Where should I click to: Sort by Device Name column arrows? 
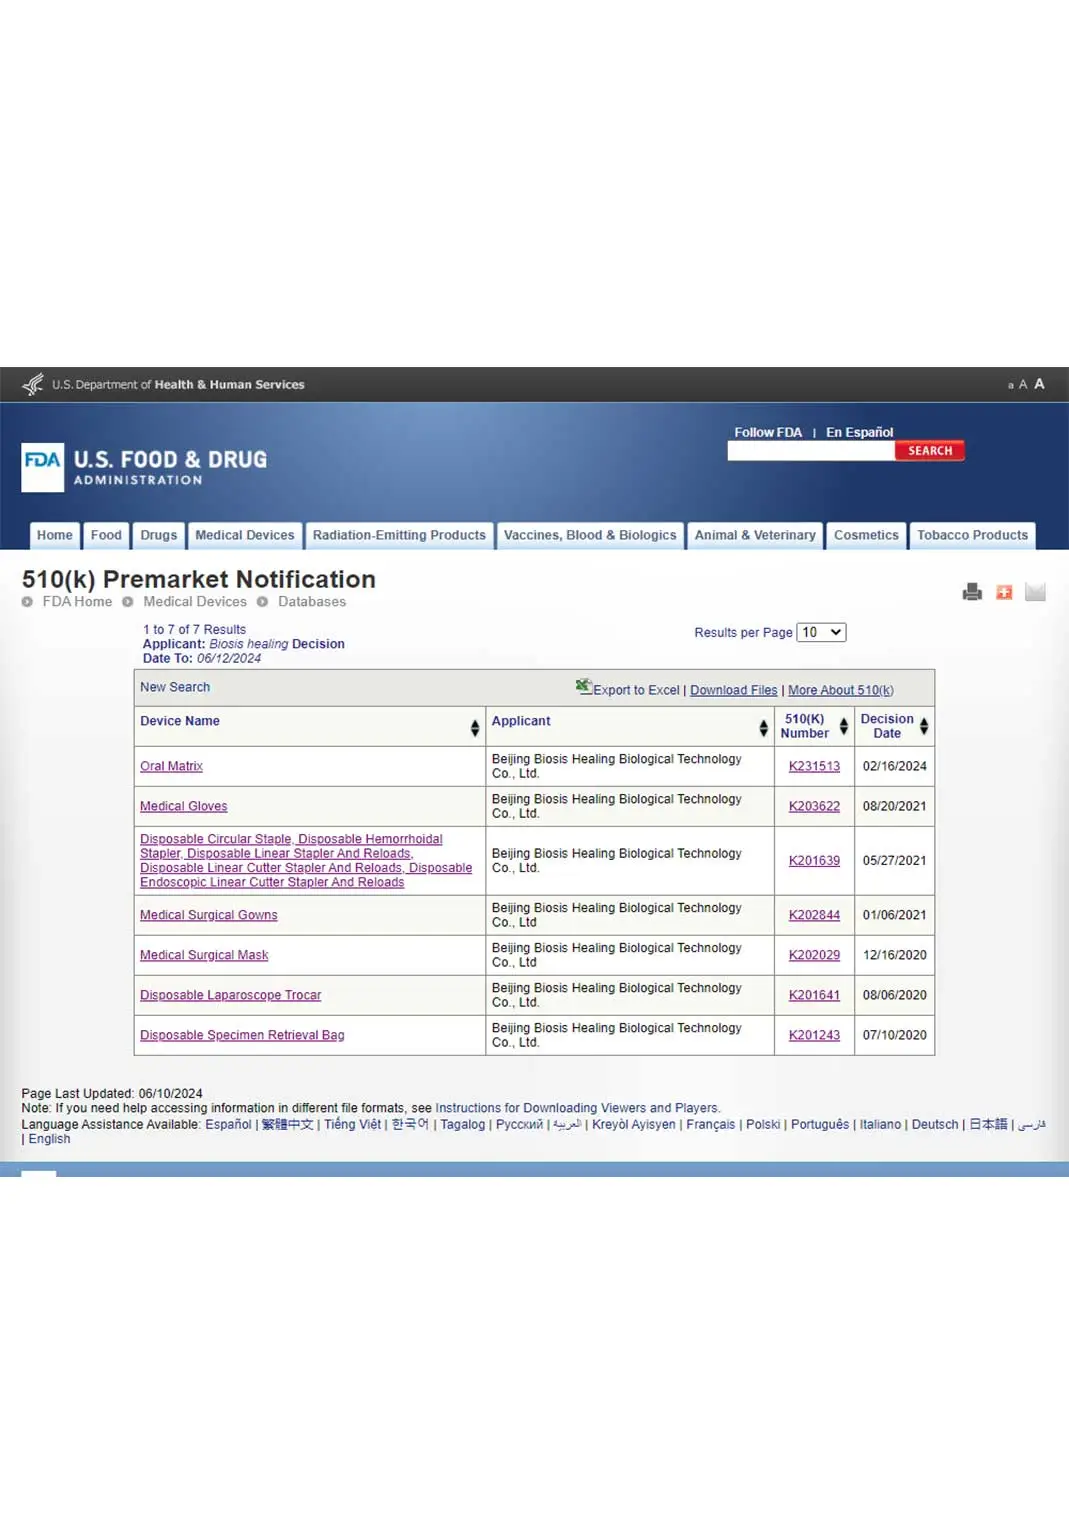click(x=474, y=728)
